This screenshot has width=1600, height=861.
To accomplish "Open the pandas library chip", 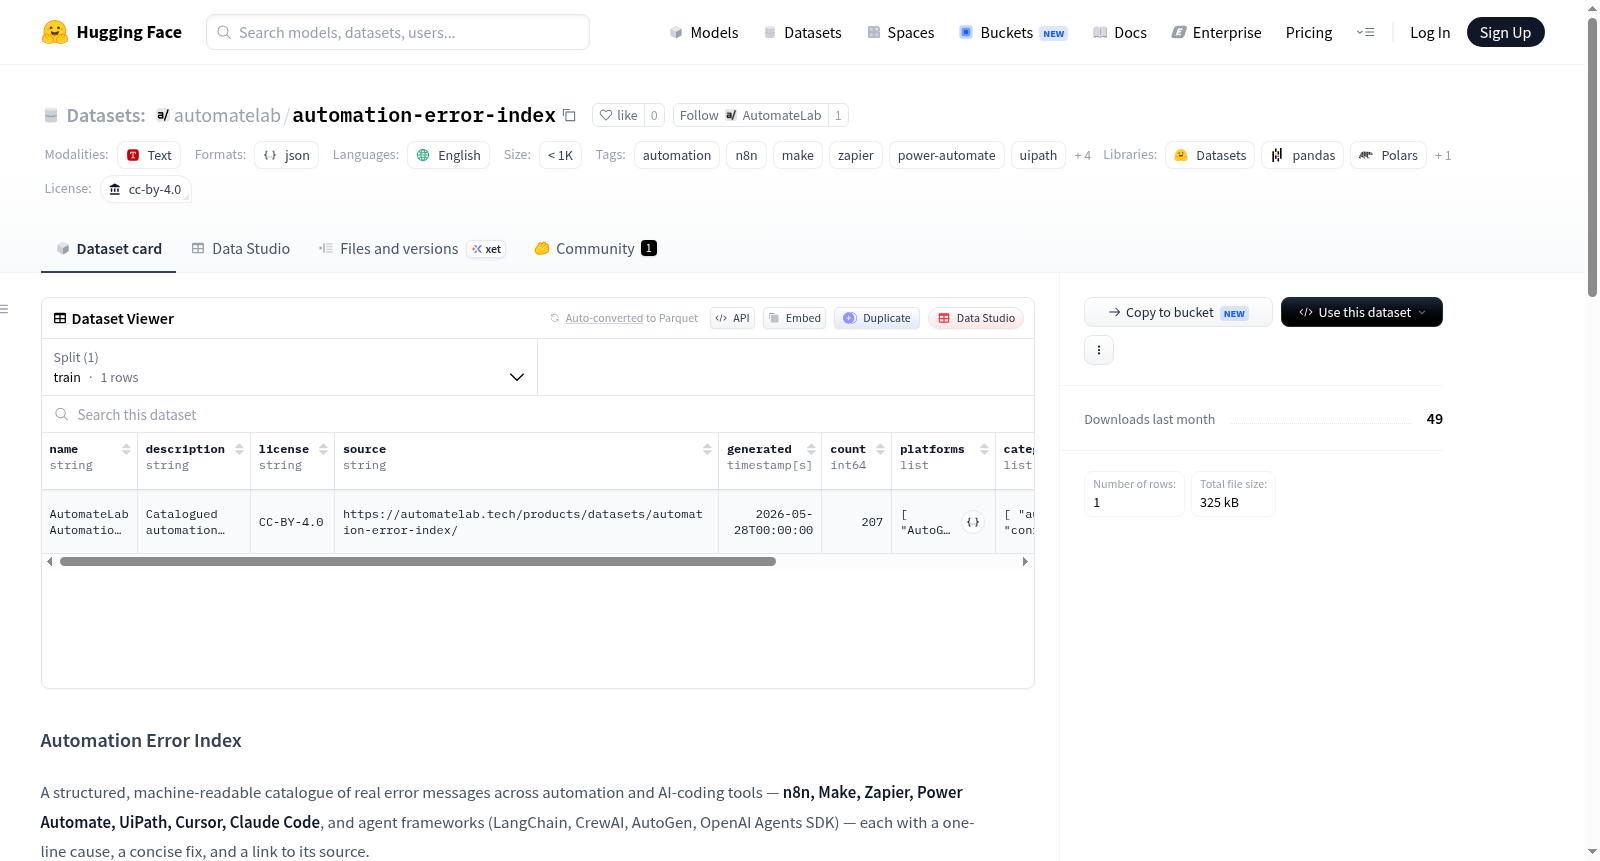I will (x=1303, y=155).
